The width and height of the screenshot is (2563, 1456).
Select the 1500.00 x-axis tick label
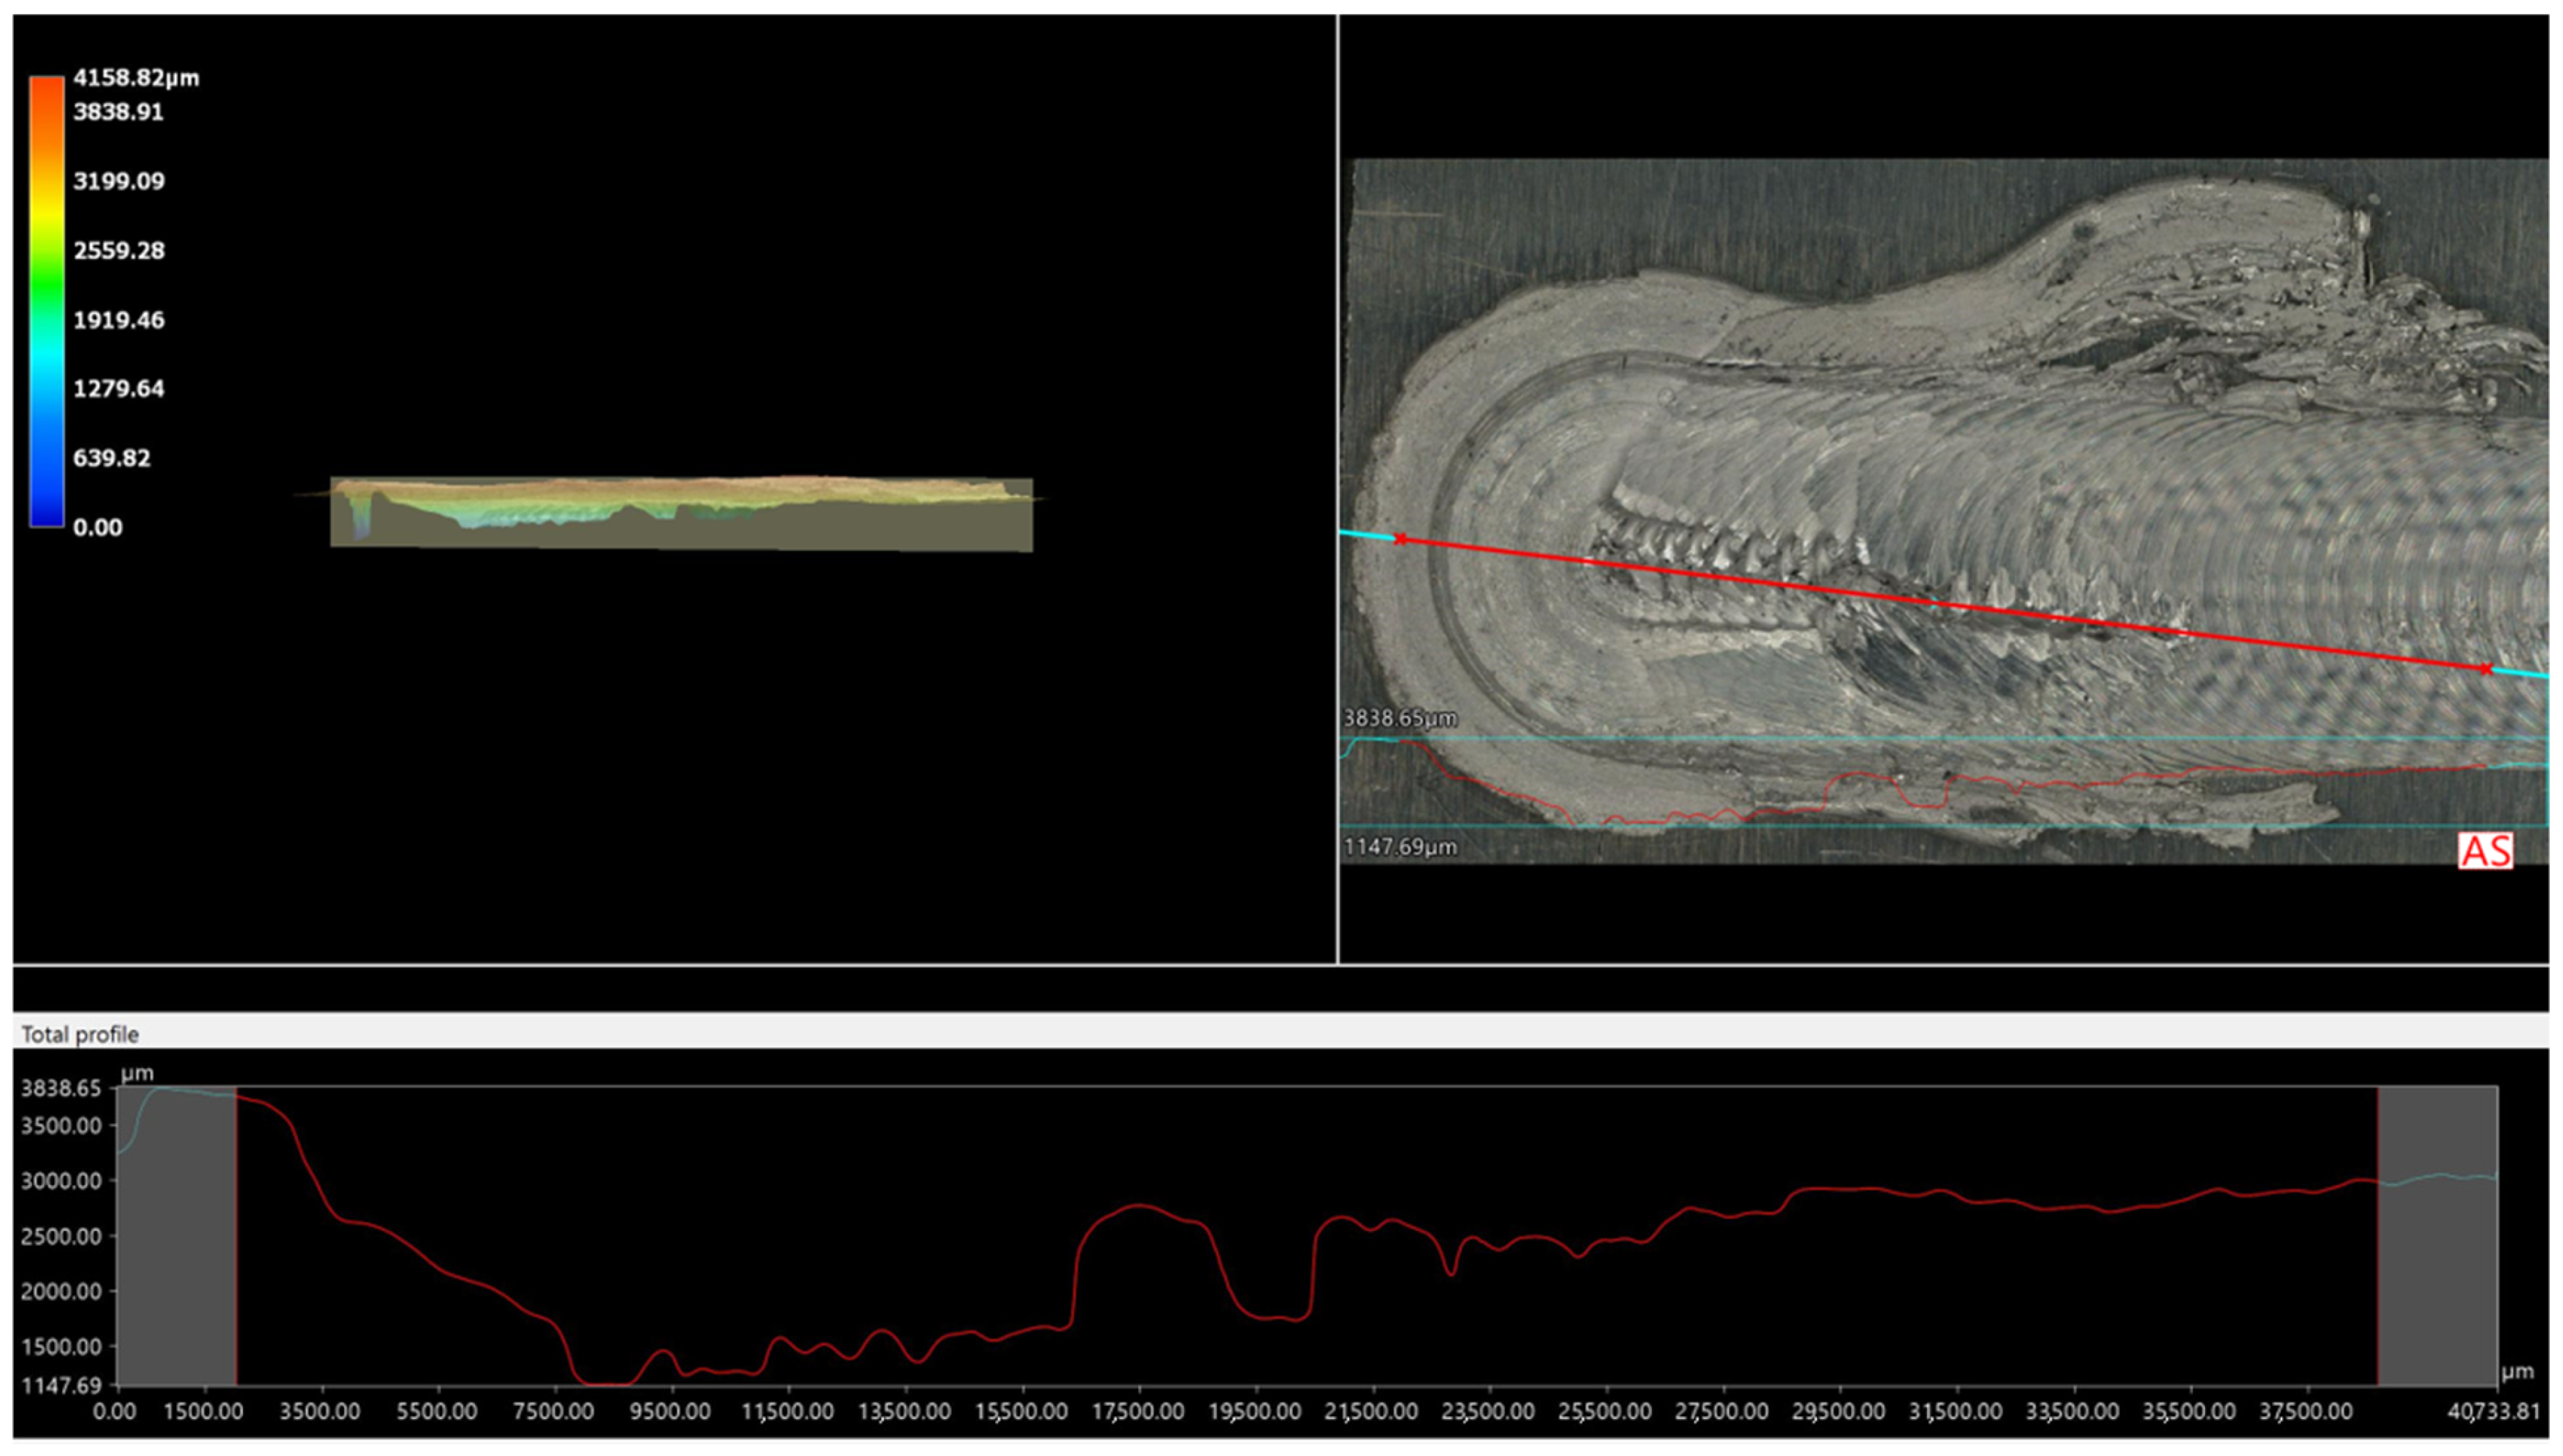[204, 1412]
